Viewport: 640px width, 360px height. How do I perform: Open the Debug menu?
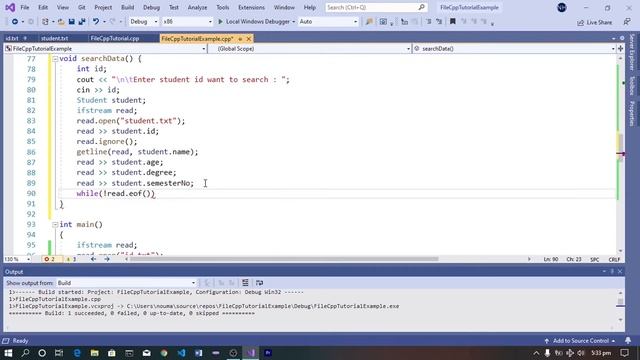[151, 7]
